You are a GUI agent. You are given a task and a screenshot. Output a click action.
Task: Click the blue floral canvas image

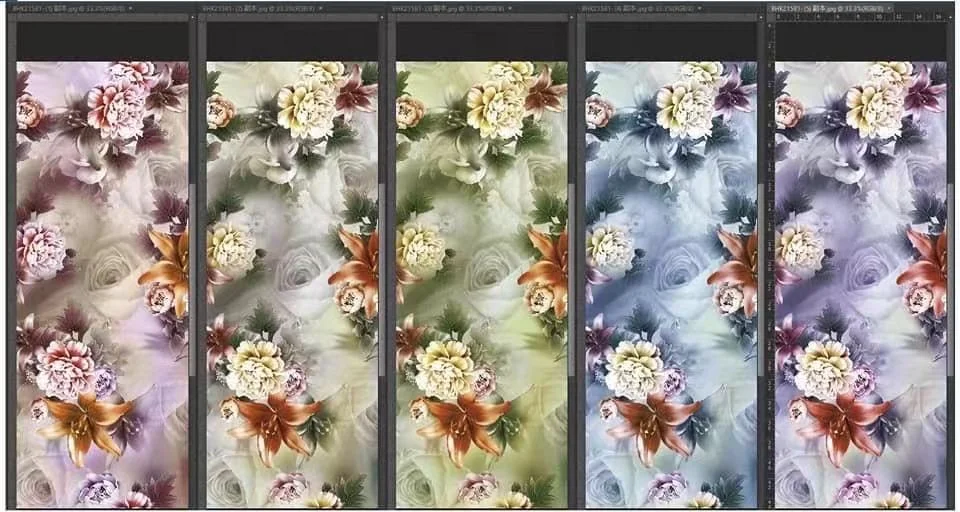[x=671, y=284]
